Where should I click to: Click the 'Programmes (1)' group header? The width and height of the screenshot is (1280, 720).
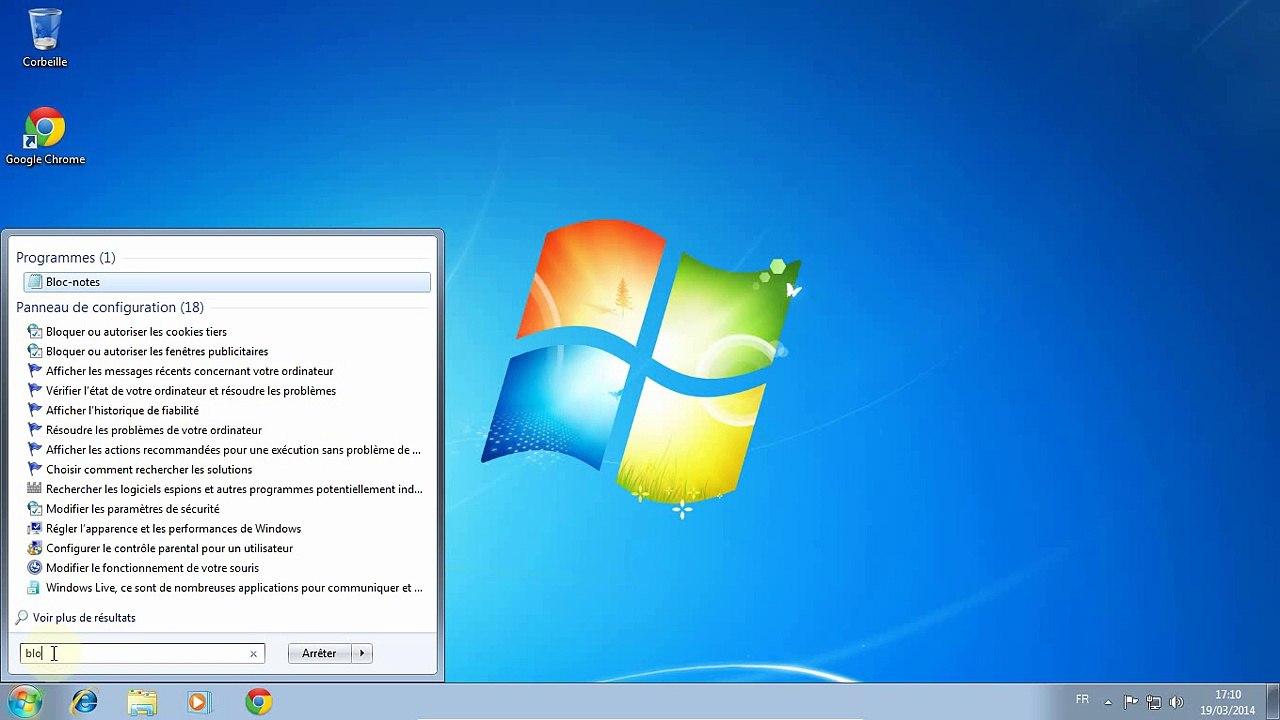[x=66, y=258]
